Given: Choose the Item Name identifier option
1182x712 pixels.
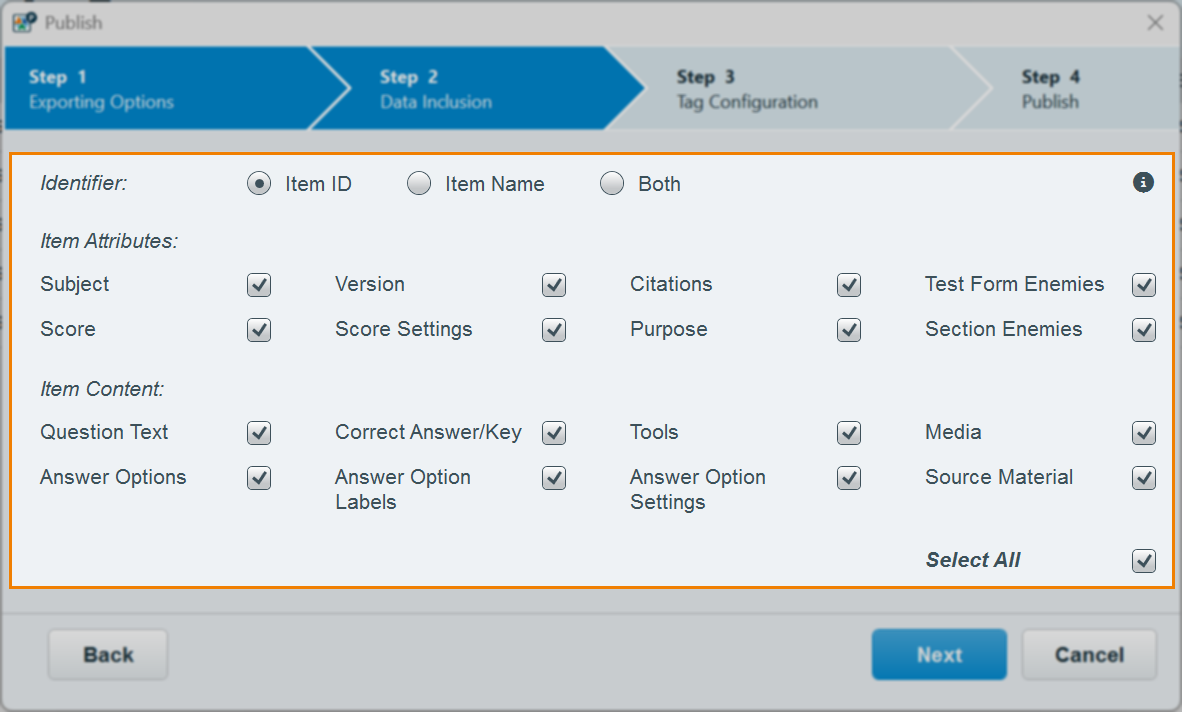Looking at the screenshot, I should click(x=419, y=184).
